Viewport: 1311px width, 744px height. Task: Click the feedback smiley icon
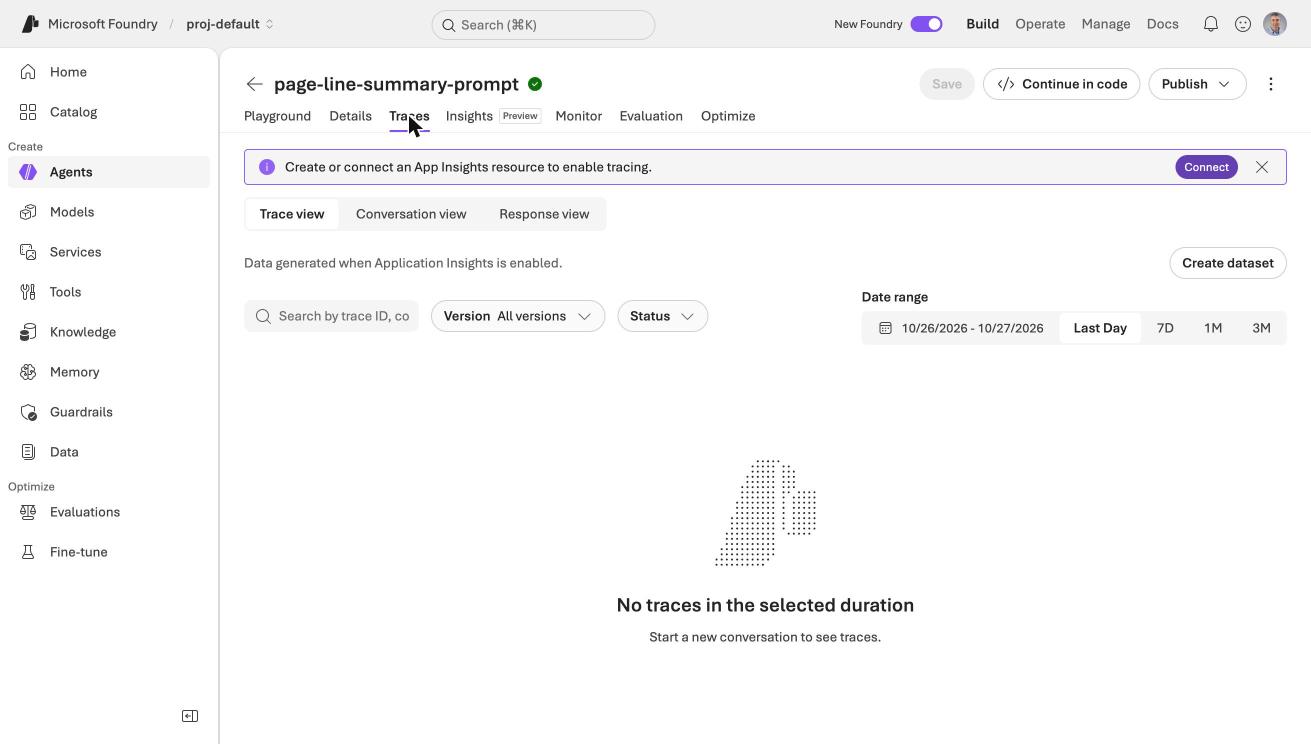pyautogui.click(x=1243, y=24)
